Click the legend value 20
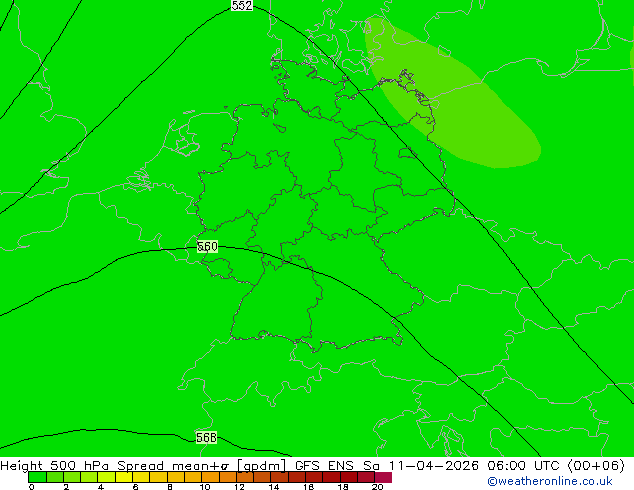 coord(377,486)
